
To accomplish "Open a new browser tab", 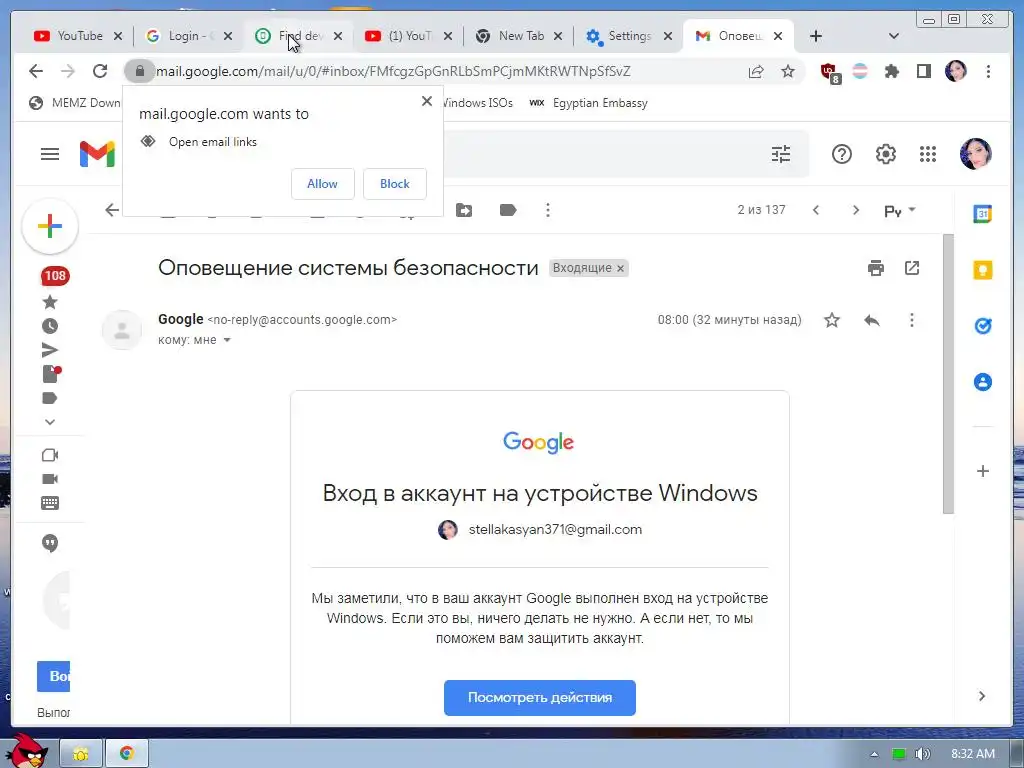I will click(x=816, y=36).
